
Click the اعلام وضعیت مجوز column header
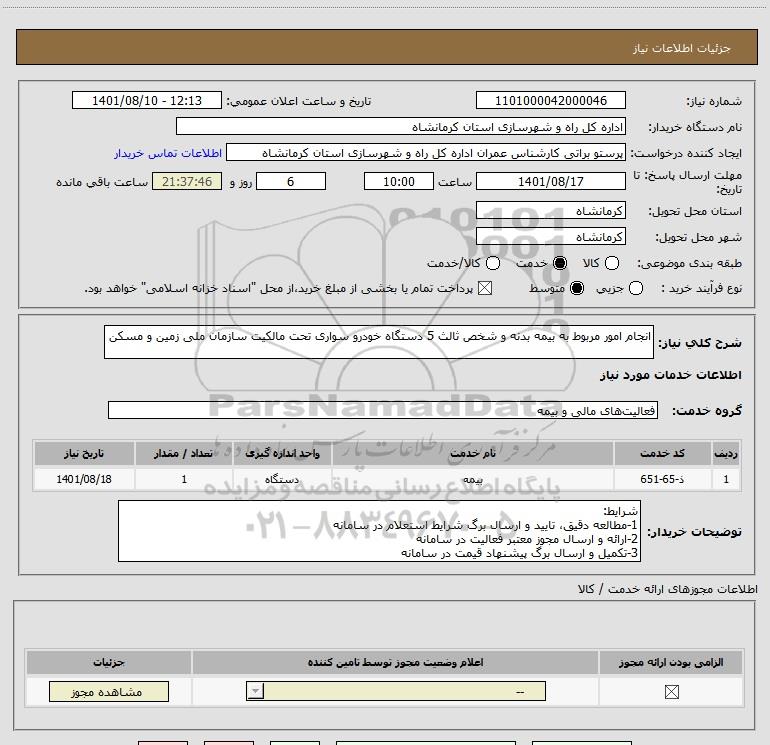(x=395, y=662)
